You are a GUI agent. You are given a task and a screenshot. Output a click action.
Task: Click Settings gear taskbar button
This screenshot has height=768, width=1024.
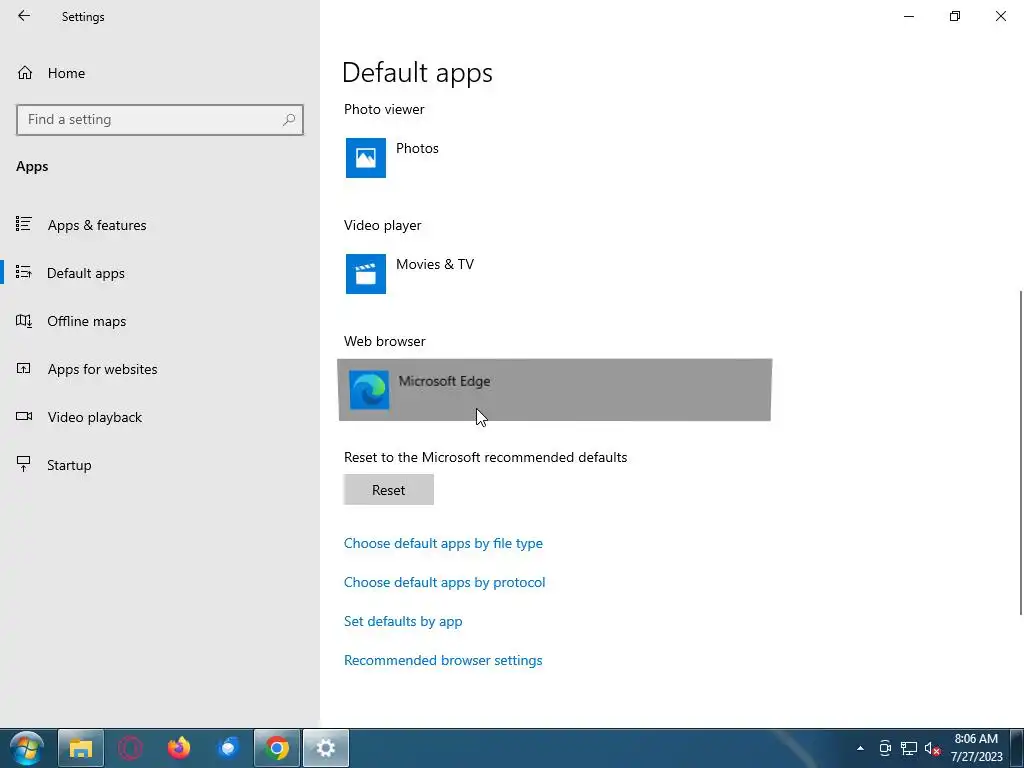[x=326, y=748]
